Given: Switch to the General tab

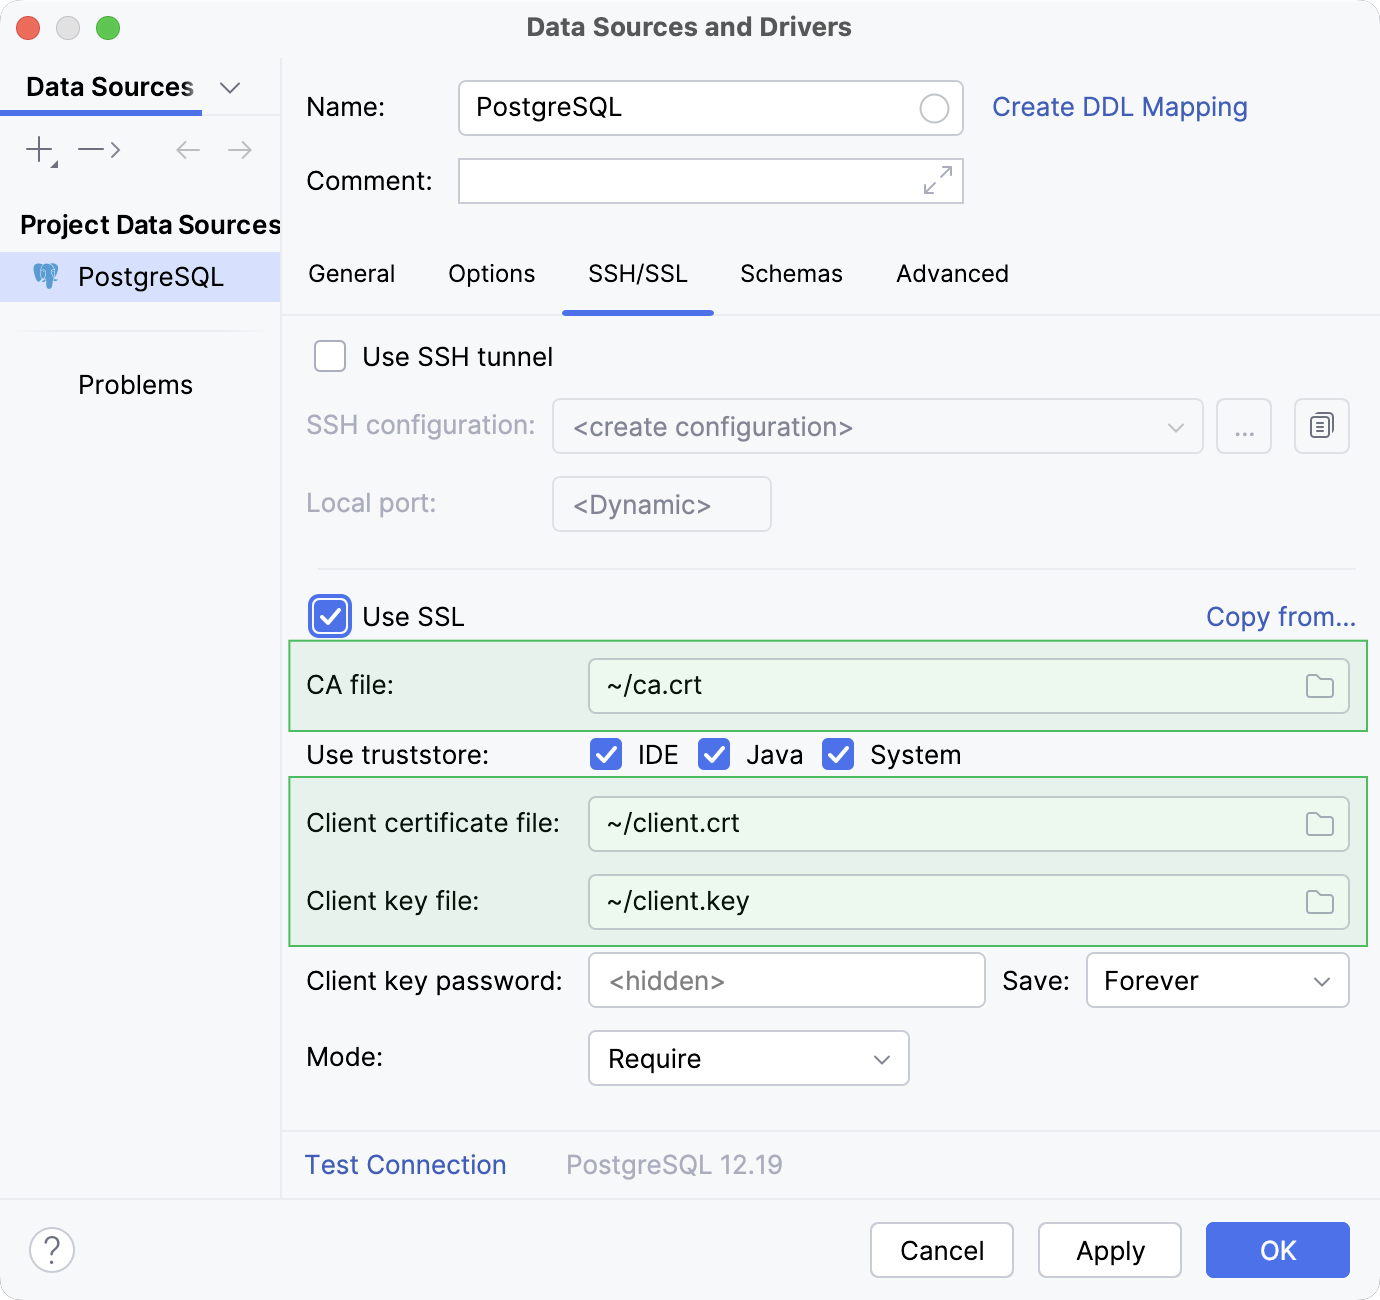Looking at the screenshot, I should point(351,274).
